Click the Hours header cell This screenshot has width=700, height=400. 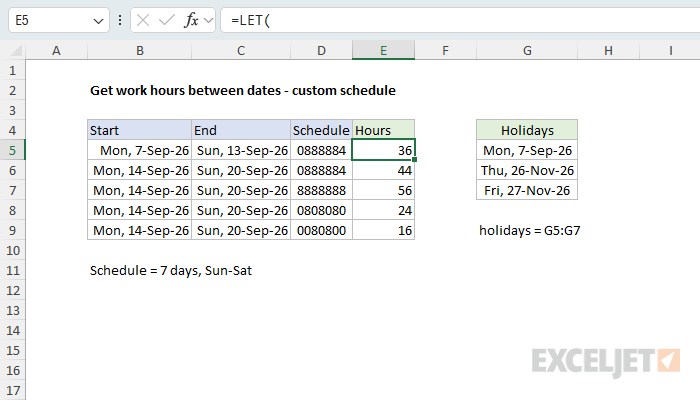[383, 130]
